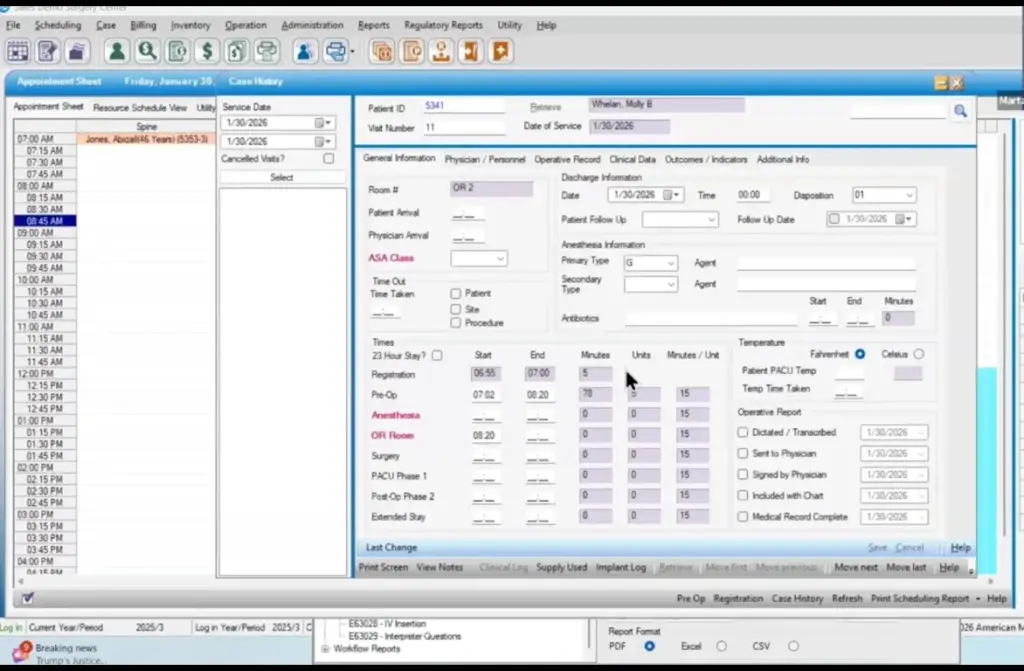Check the Time Out Patient checkbox
Viewport: 1024px width, 671px height.
(x=456, y=293)
